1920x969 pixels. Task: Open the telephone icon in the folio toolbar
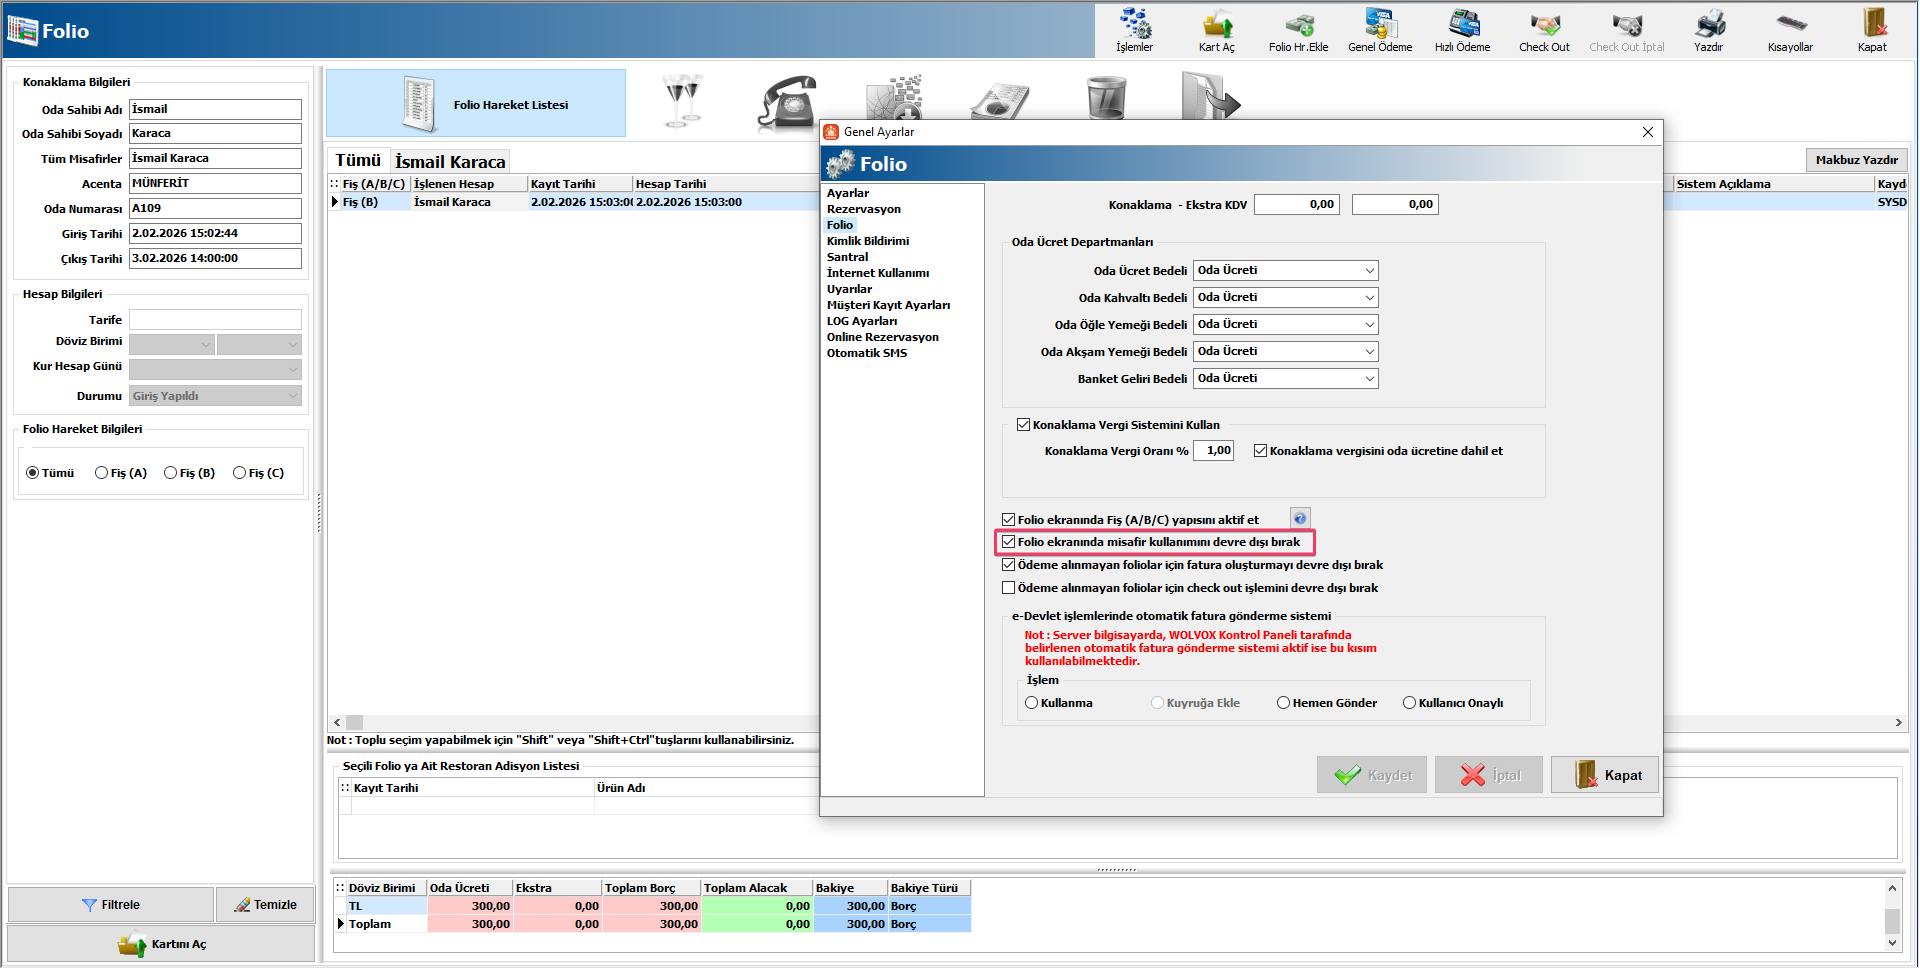[x=787, y=102]
